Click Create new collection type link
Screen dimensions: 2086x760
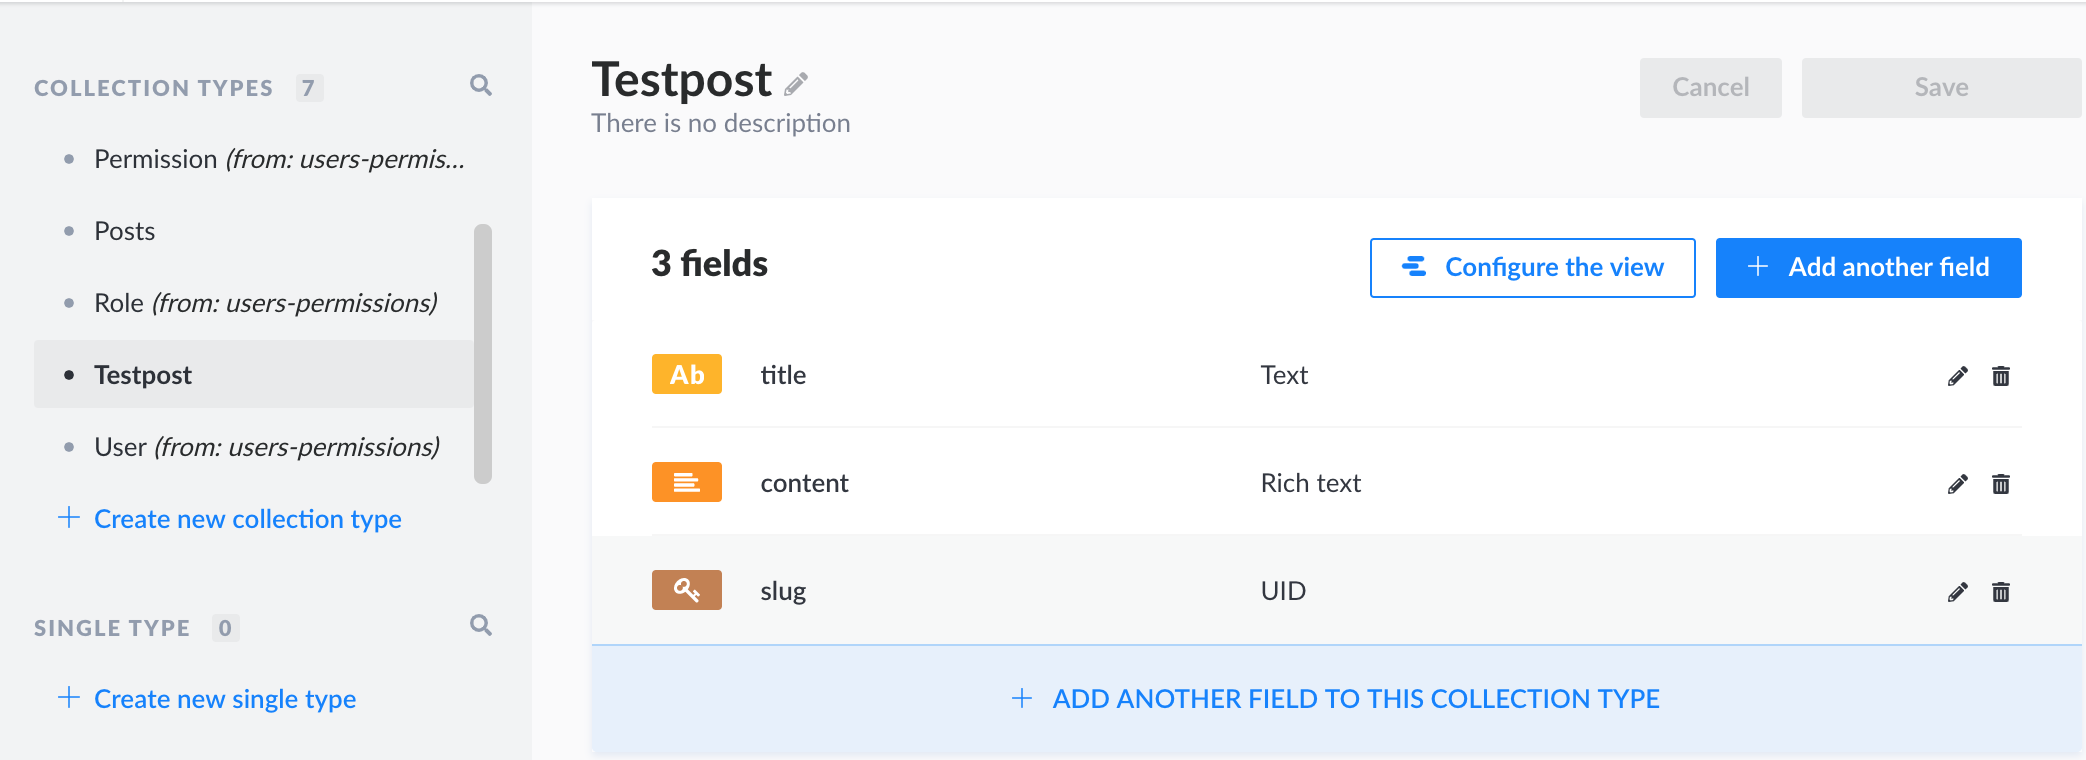(247, 519)
